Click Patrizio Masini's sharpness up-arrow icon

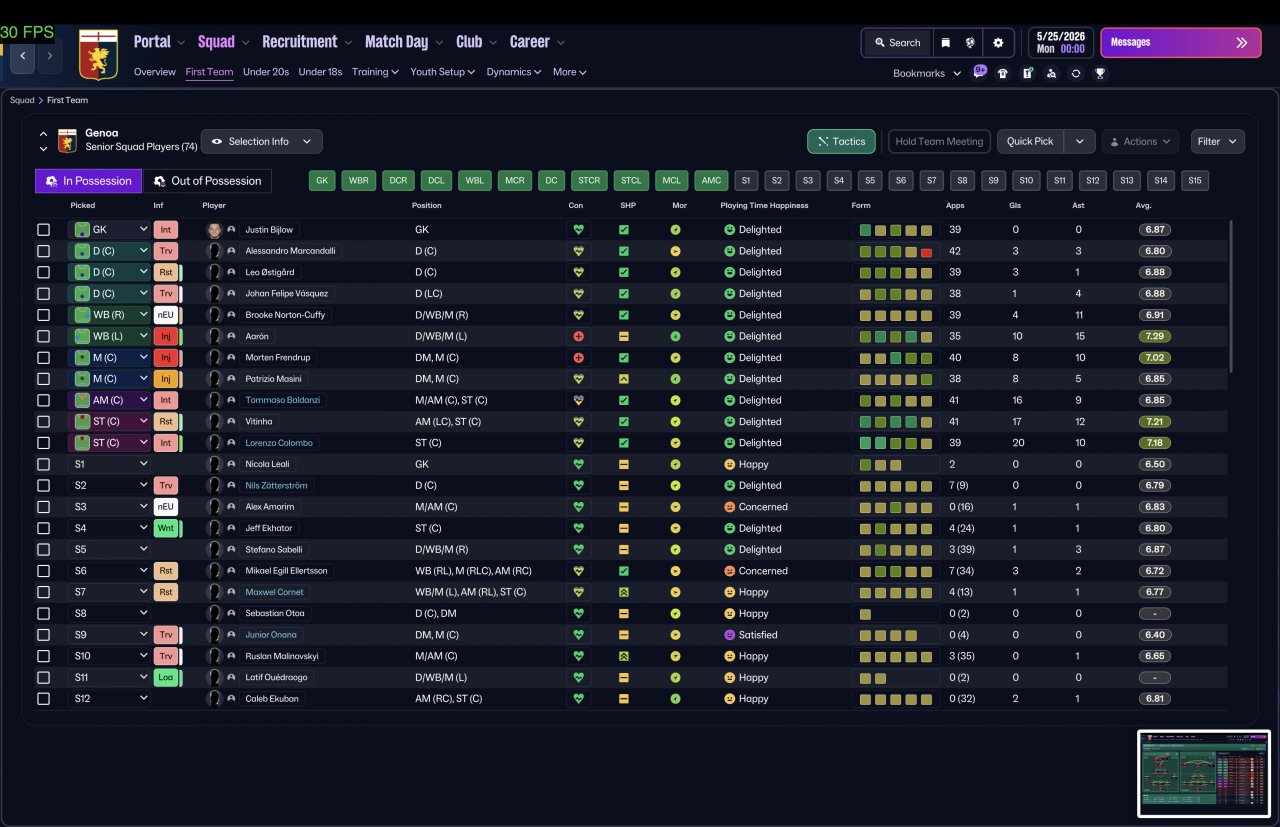pyautogui.click(x=624, y=379)
